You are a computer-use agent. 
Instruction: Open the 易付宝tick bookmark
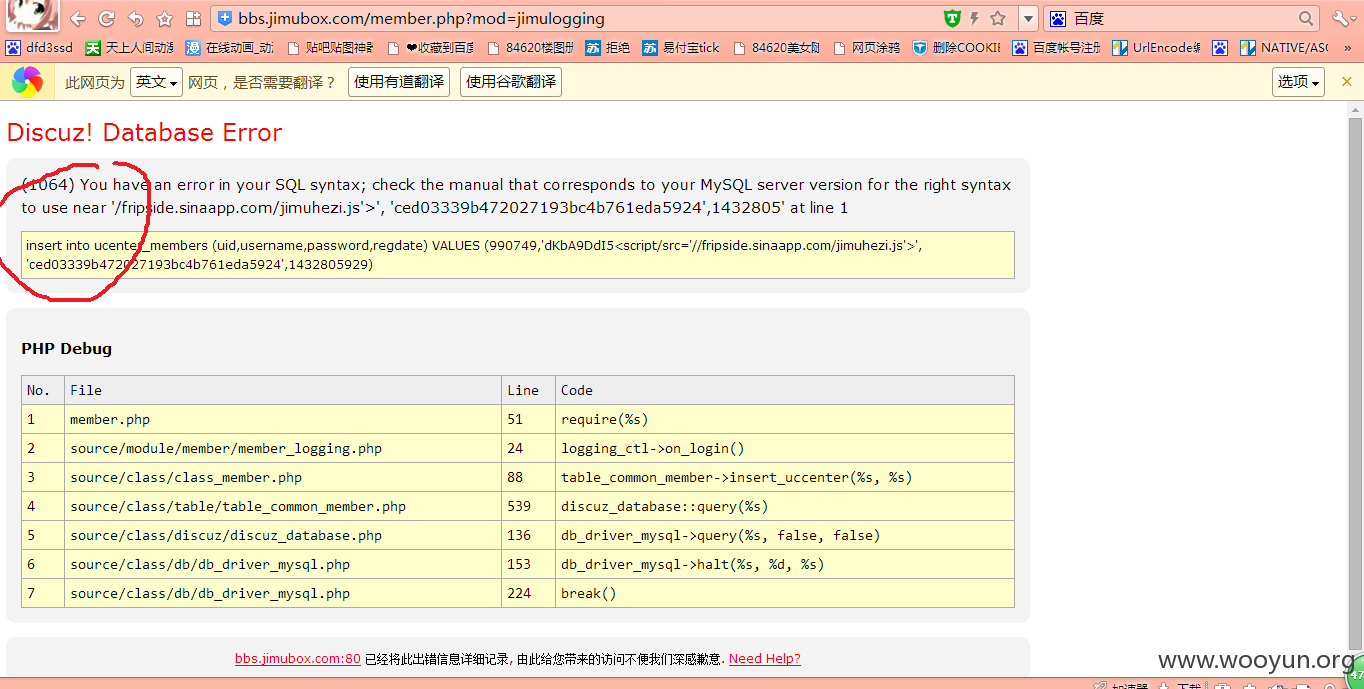[681, 47]
